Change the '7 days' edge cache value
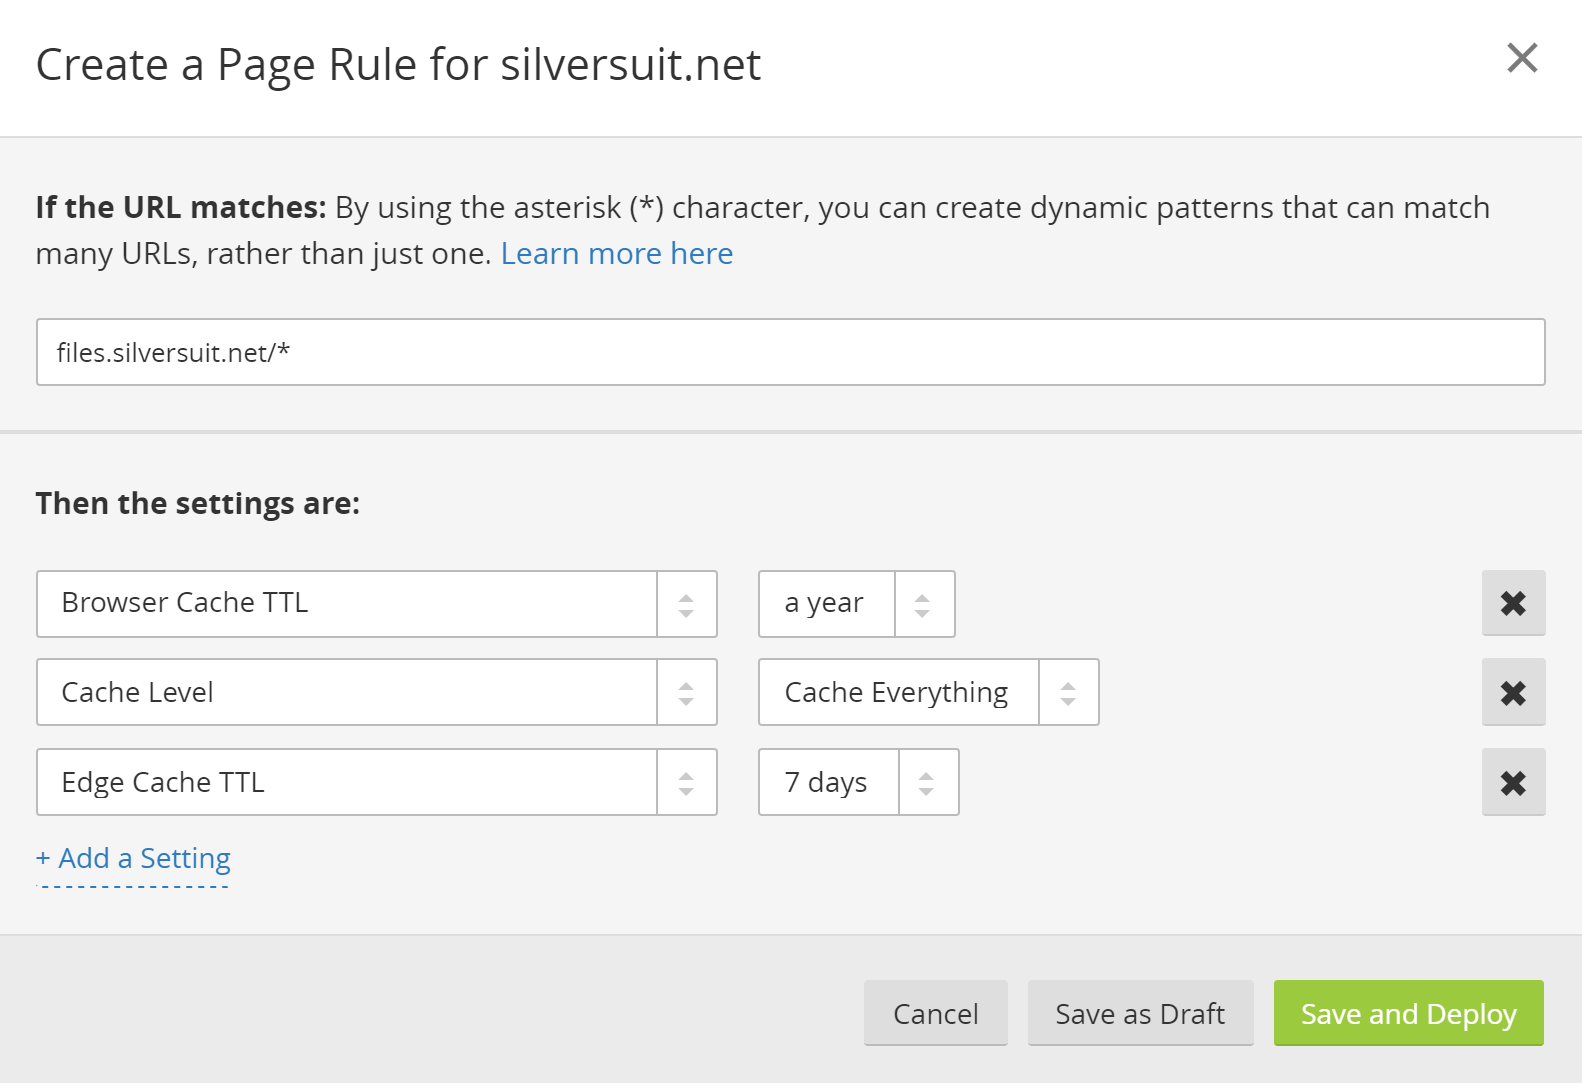The image size is (1582, 1083). point(828,782)
